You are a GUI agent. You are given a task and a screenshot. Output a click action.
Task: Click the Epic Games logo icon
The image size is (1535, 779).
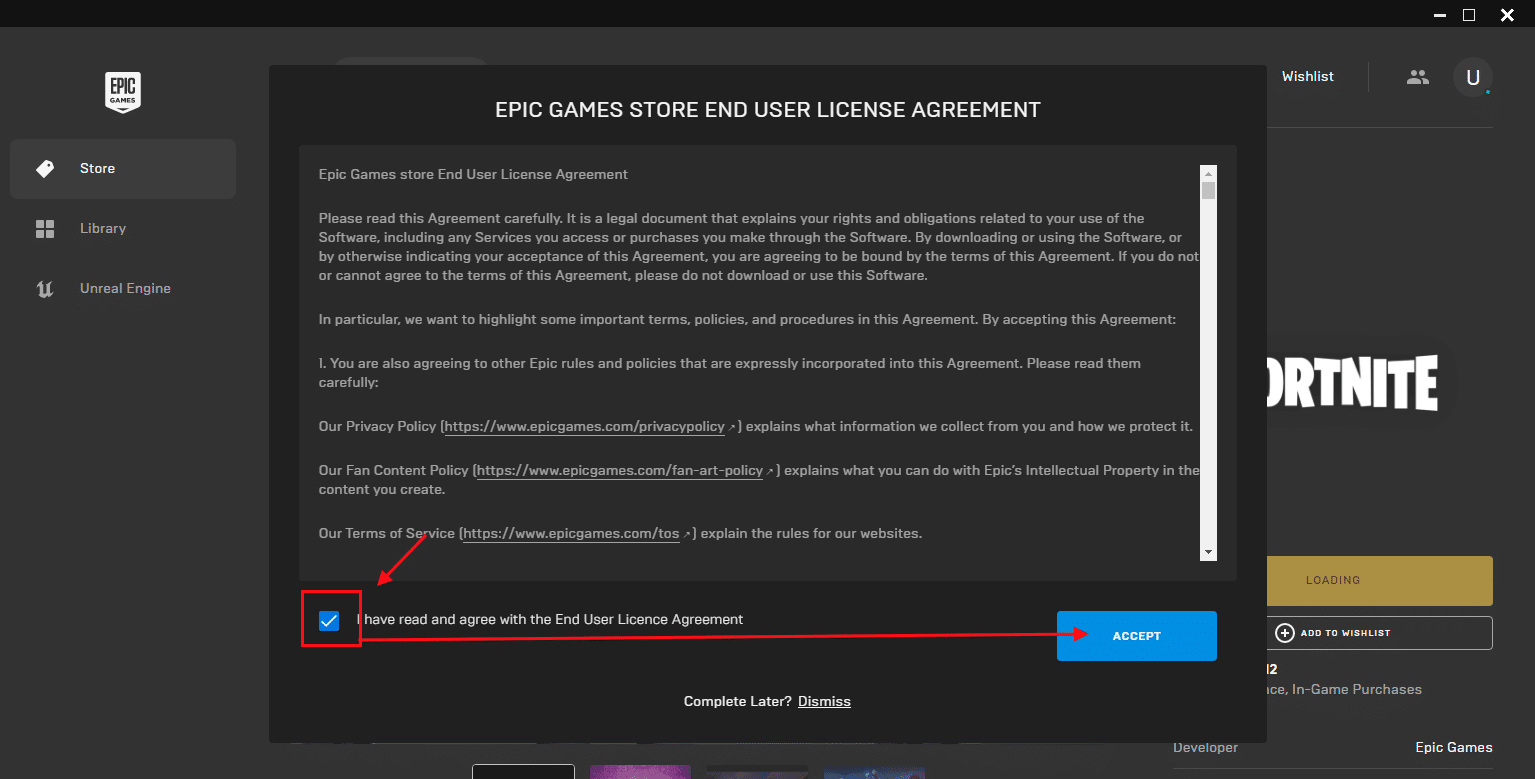[x=123, y=91]
